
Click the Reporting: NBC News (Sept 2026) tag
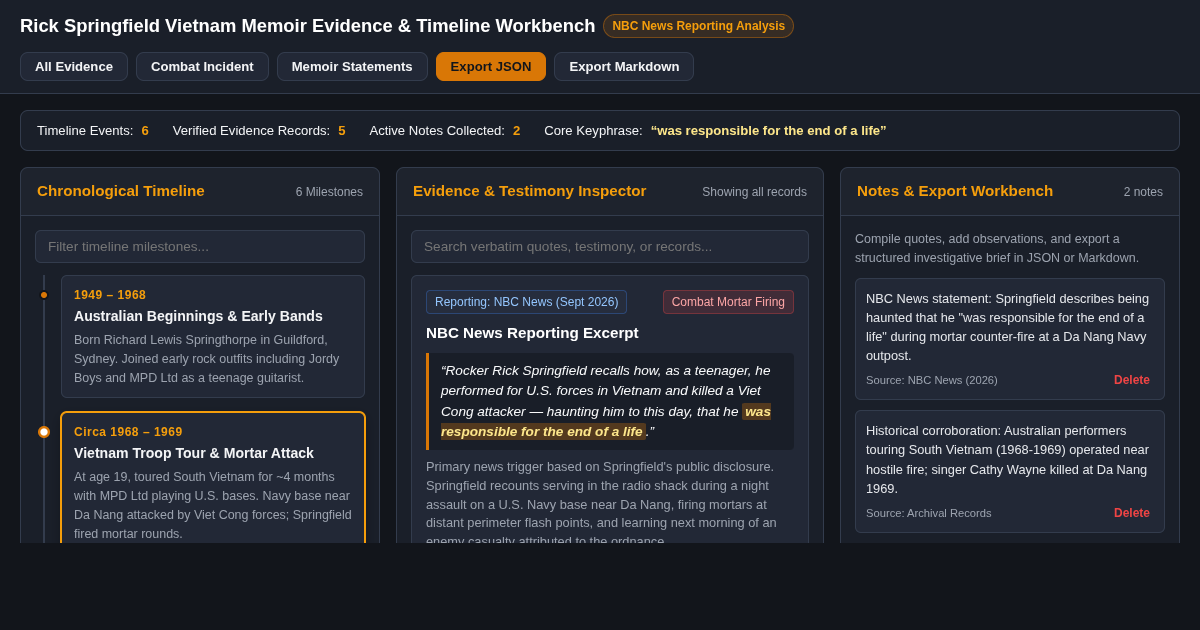[526, 302]
